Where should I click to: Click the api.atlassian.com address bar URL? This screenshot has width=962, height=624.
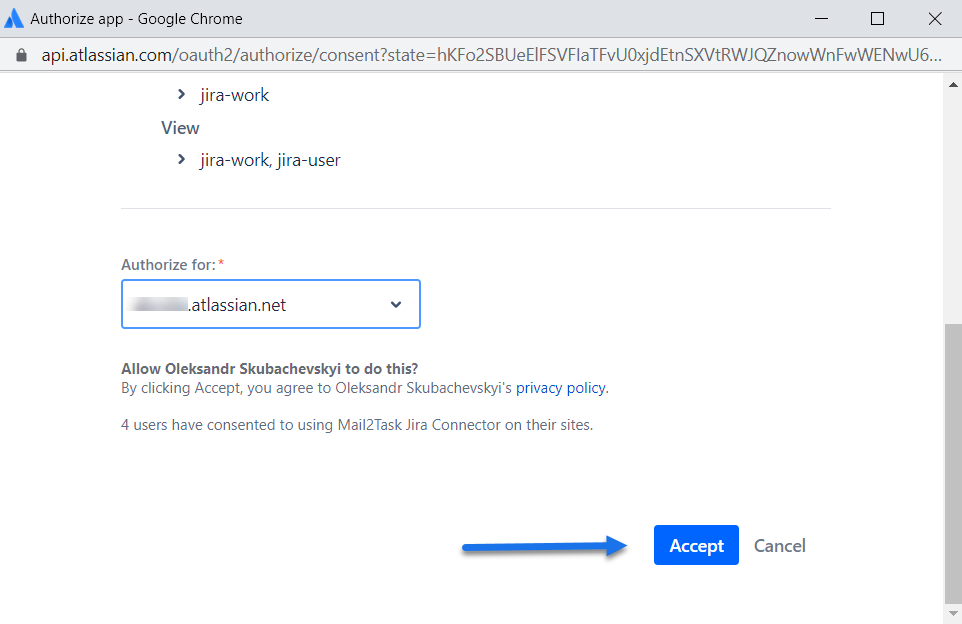[x=490, y=56]
